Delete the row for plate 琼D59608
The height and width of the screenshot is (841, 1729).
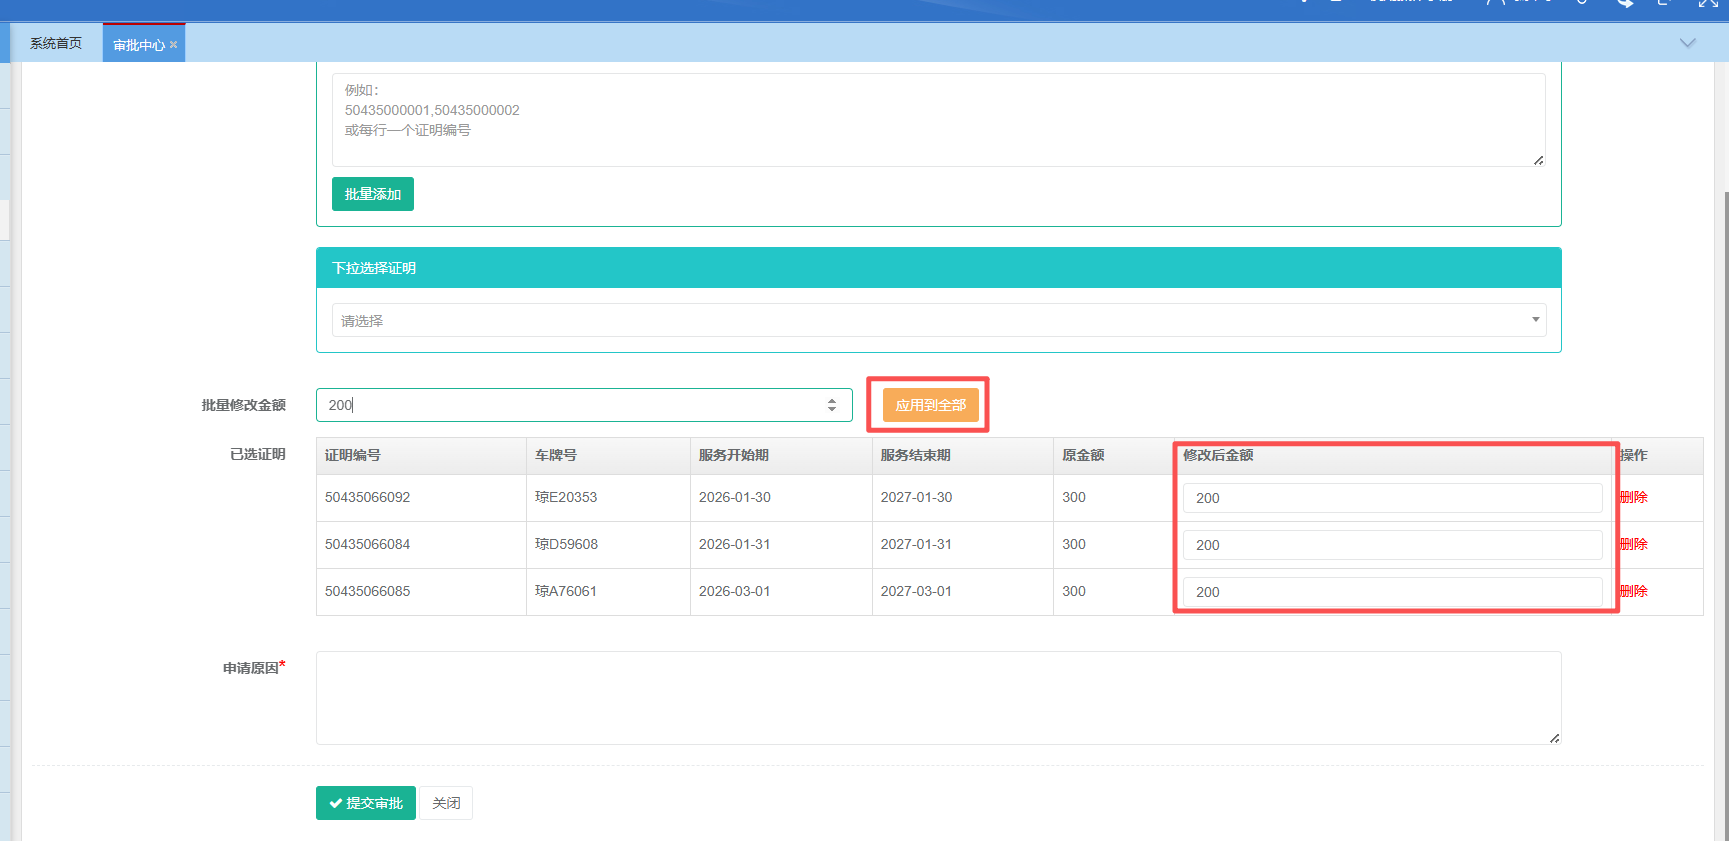(x=1634, y=545)
